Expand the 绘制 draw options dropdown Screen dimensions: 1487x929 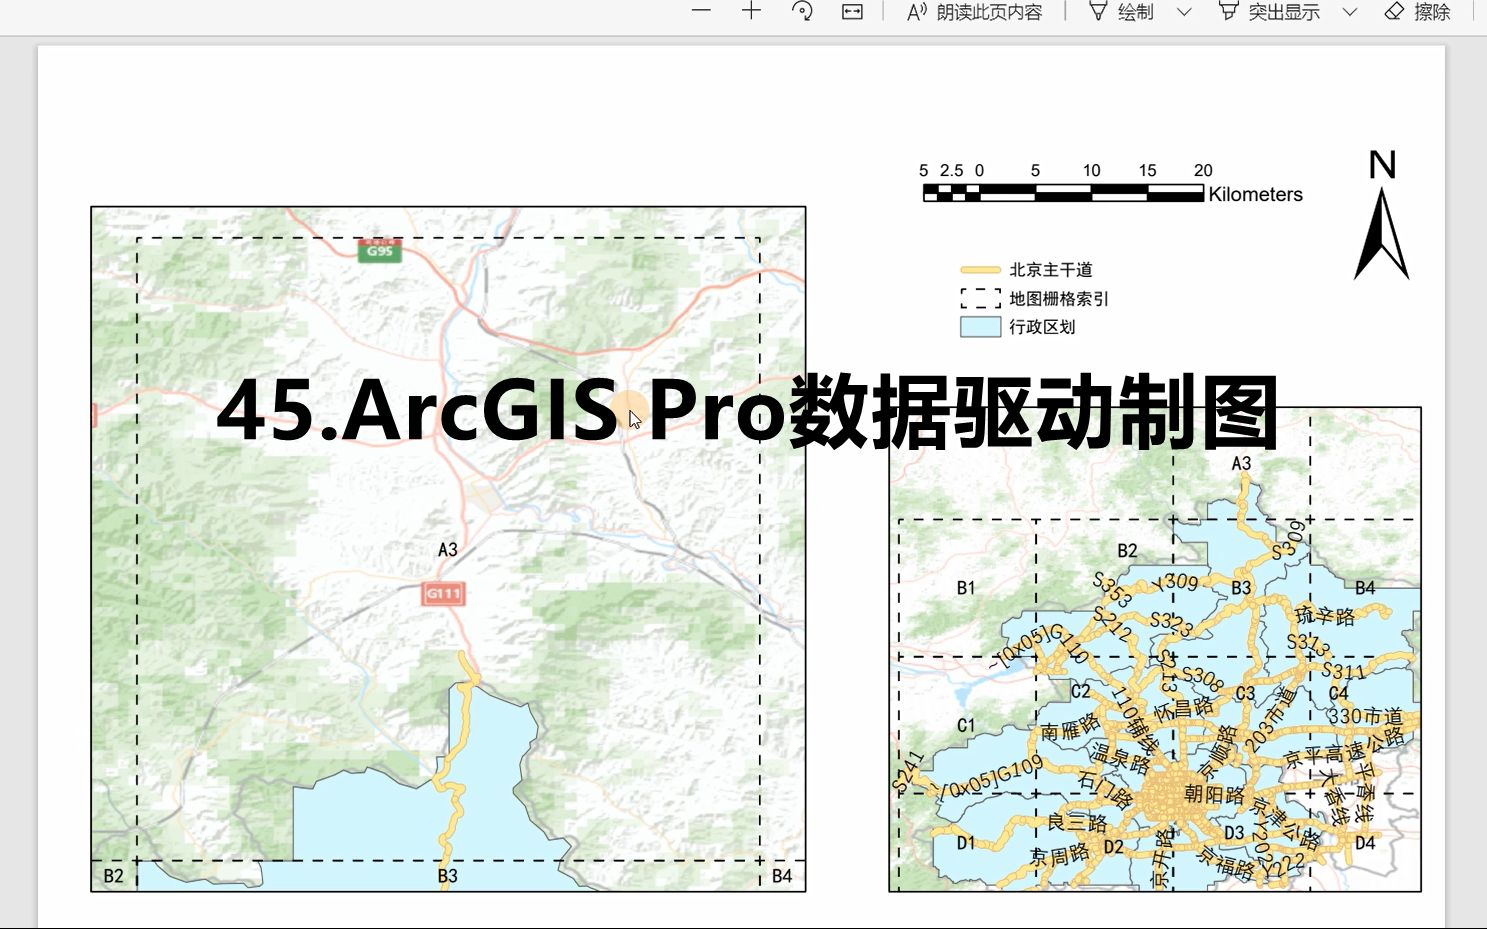click(x=1184, y=12)
